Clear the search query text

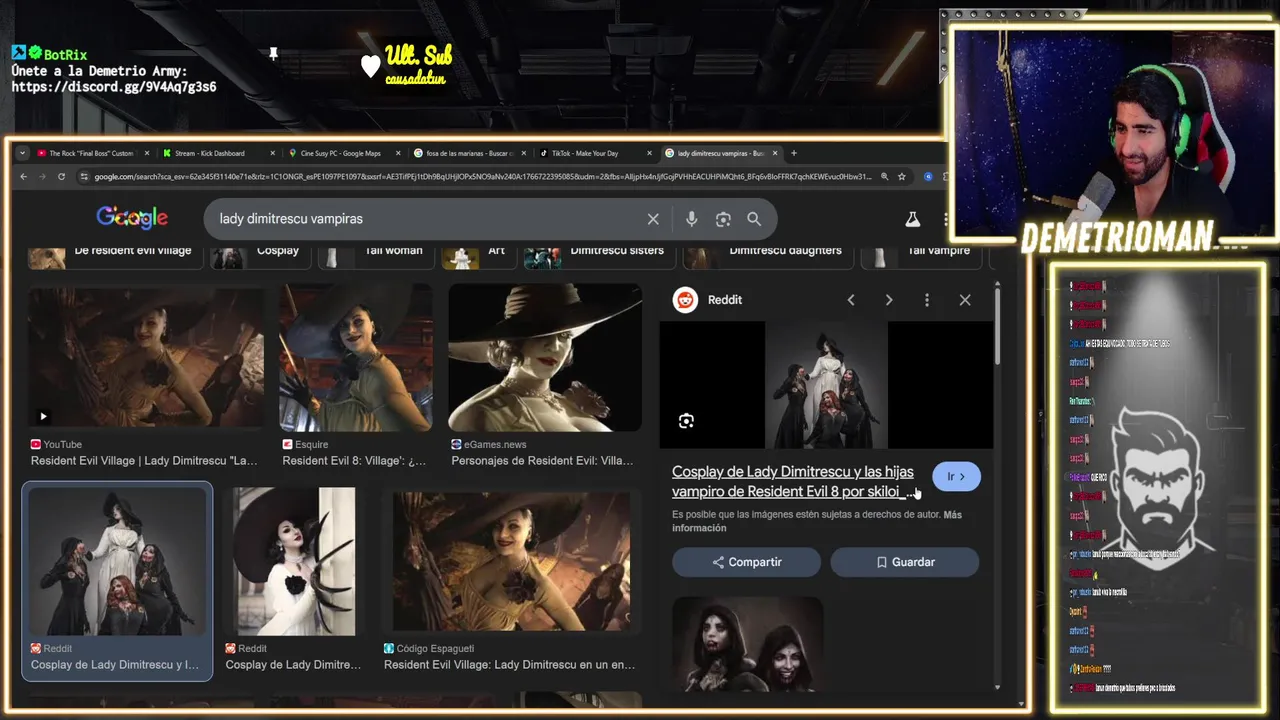[653, 219]
